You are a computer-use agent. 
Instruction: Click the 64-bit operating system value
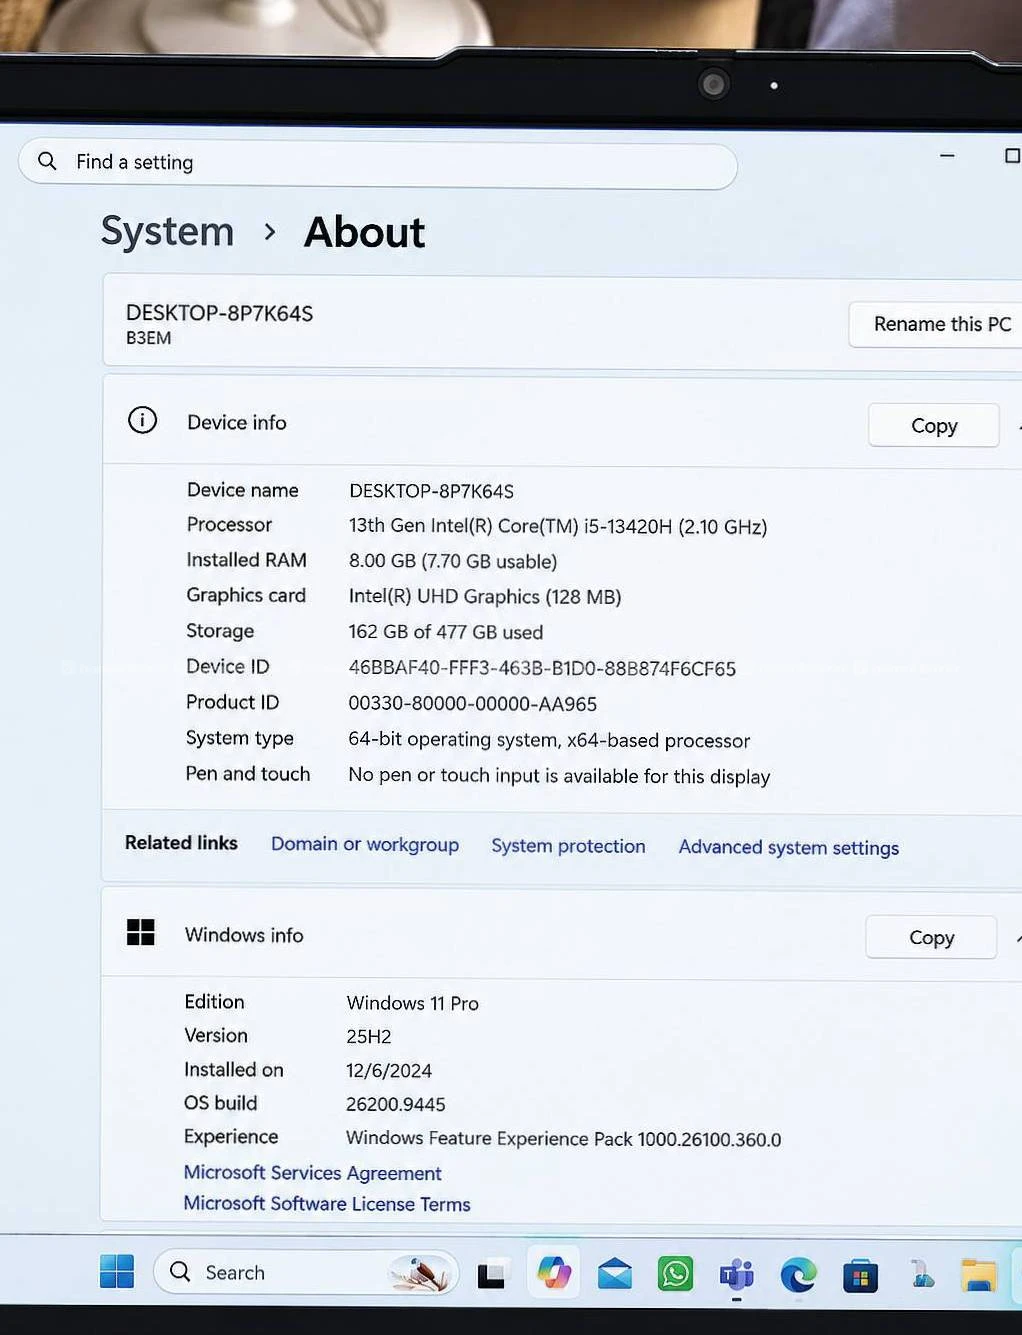point(549,740)
